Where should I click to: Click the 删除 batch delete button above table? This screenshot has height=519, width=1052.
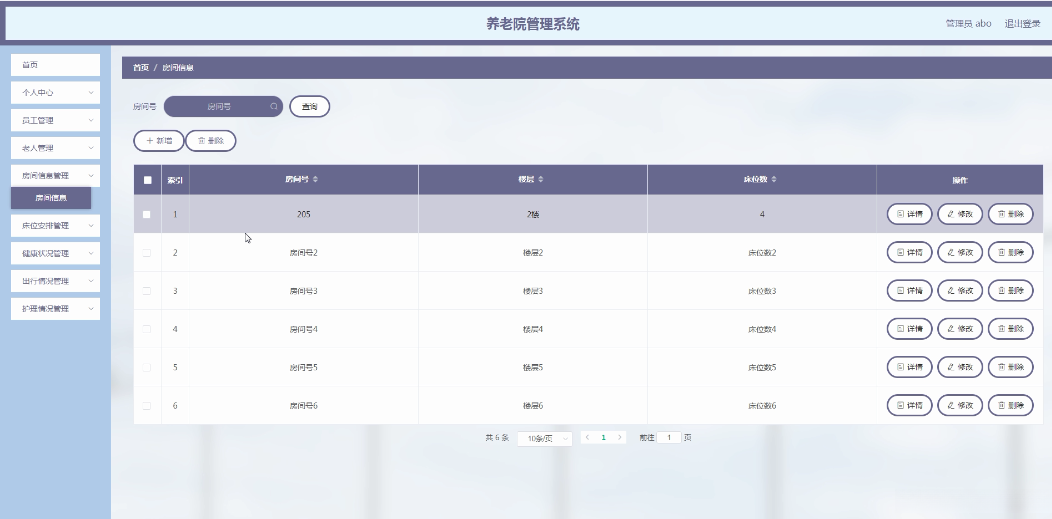point(211,141)
